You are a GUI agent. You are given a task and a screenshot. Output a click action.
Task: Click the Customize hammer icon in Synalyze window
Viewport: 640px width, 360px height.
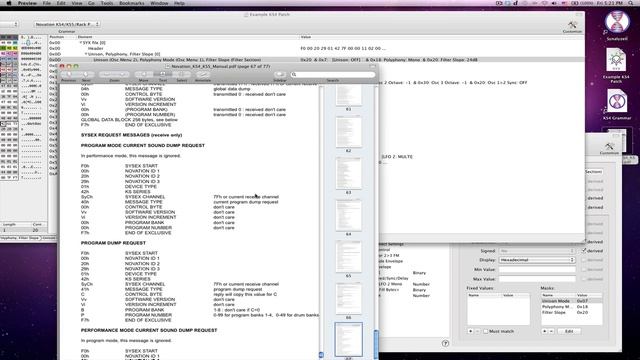coord(572,25)
